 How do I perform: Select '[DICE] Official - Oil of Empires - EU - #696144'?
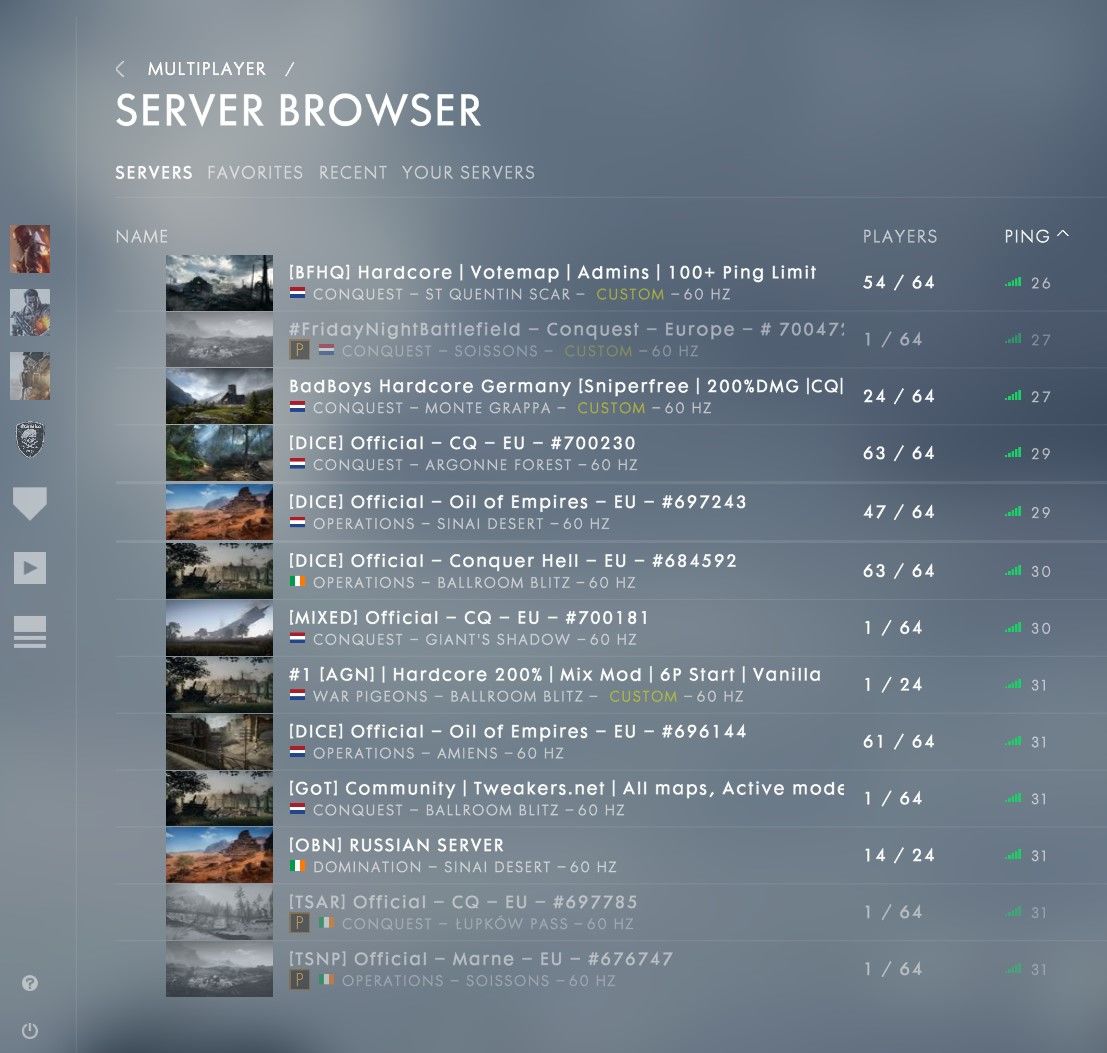(611, 742)
